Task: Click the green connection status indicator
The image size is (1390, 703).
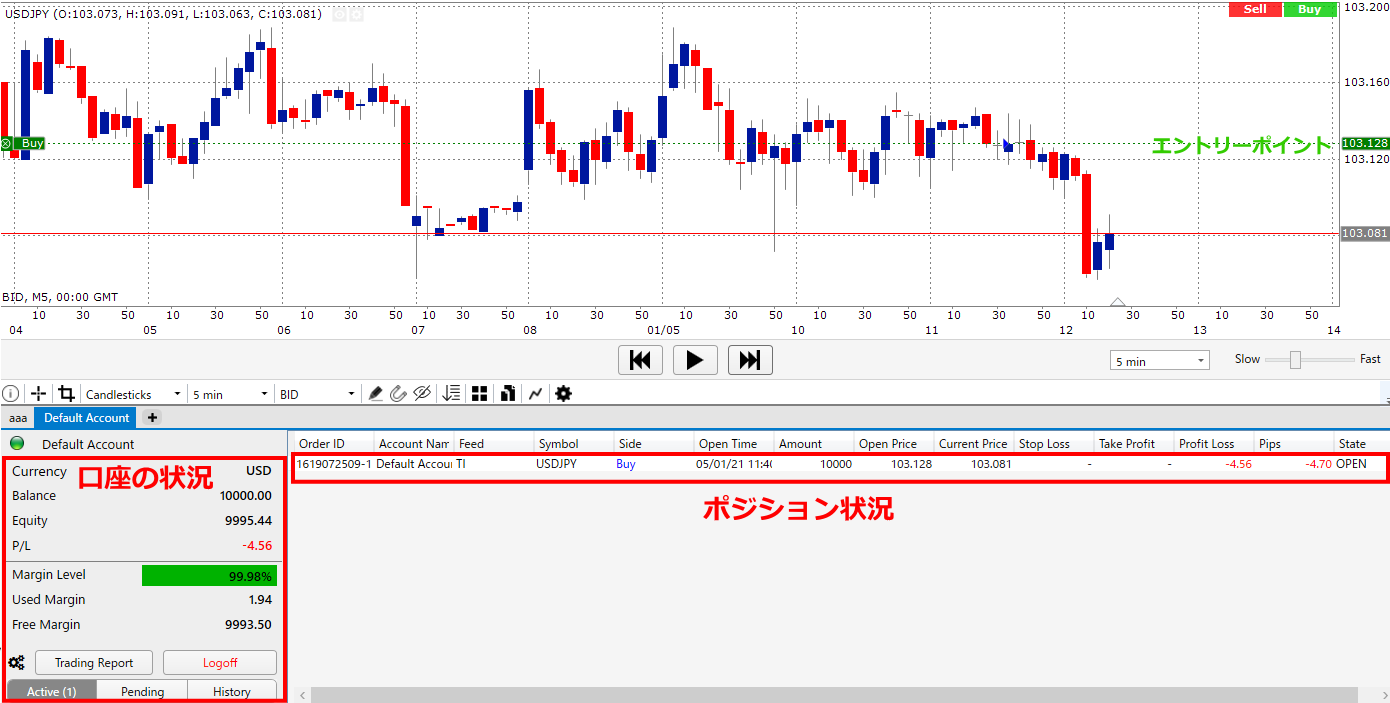Action: [17, 443]
